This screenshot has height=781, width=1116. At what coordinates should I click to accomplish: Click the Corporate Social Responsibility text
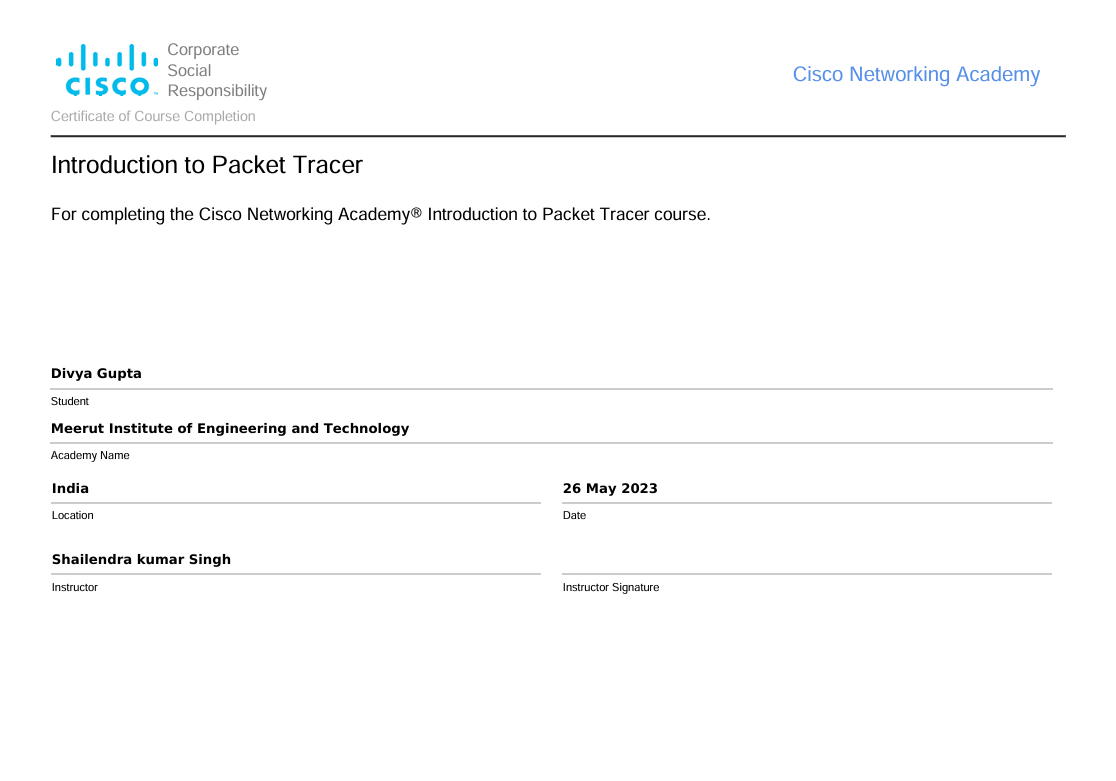[x=217, y=70]
